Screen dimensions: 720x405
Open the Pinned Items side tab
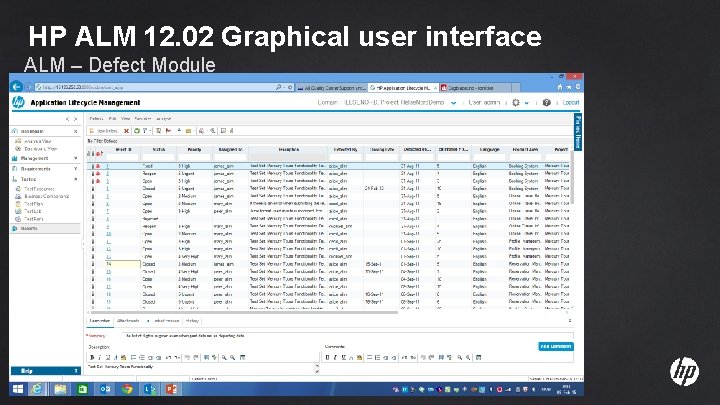tap(578, 132)
